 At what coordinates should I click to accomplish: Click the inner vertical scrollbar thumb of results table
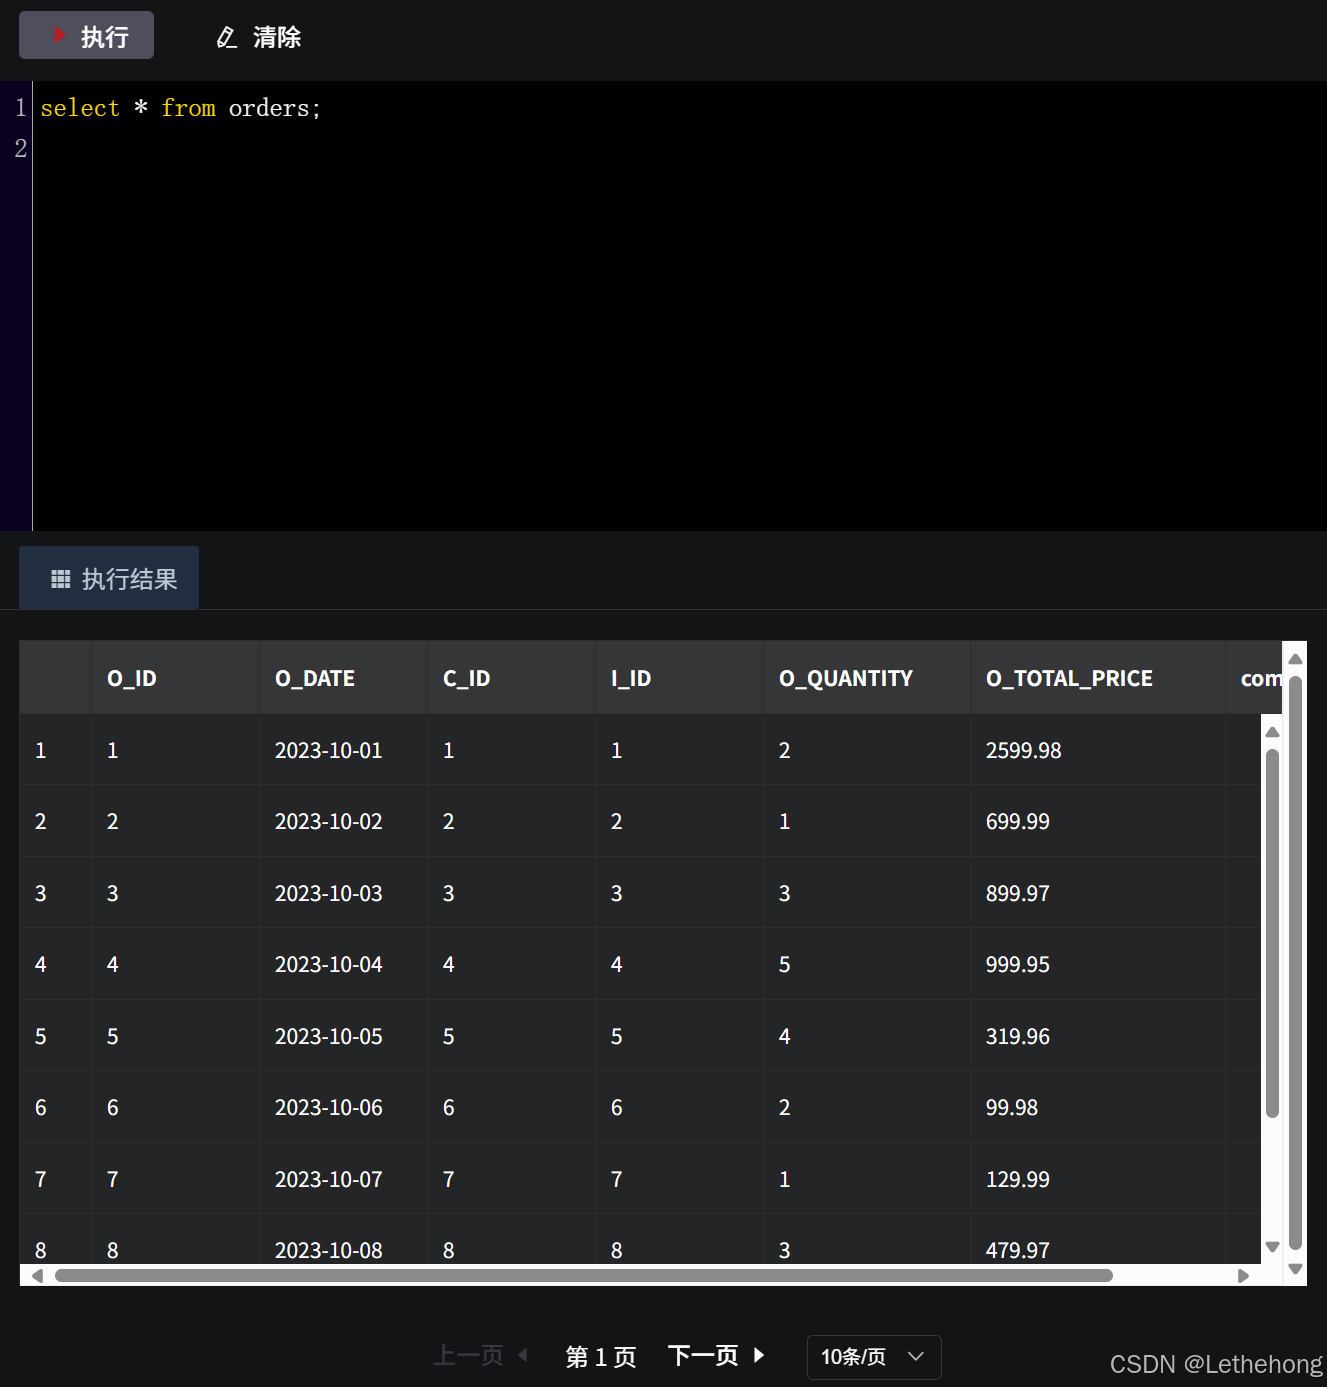pos(1272,933)
